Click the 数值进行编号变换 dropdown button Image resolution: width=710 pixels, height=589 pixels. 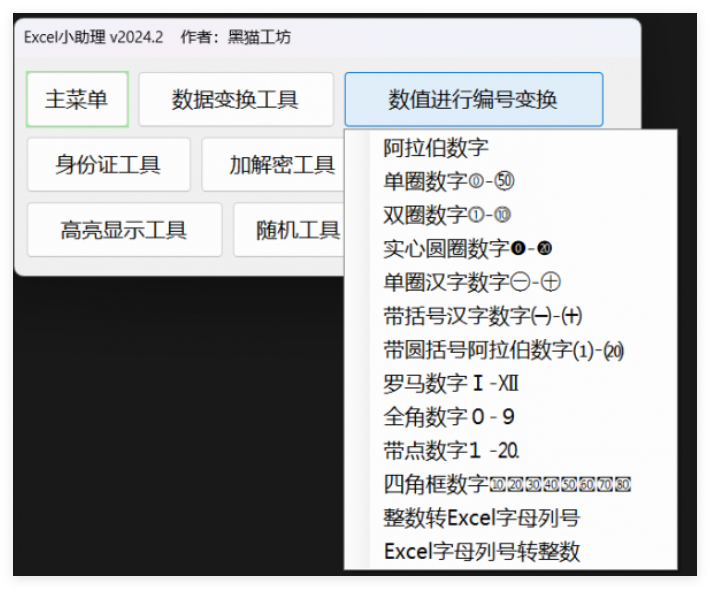point(474,99)
